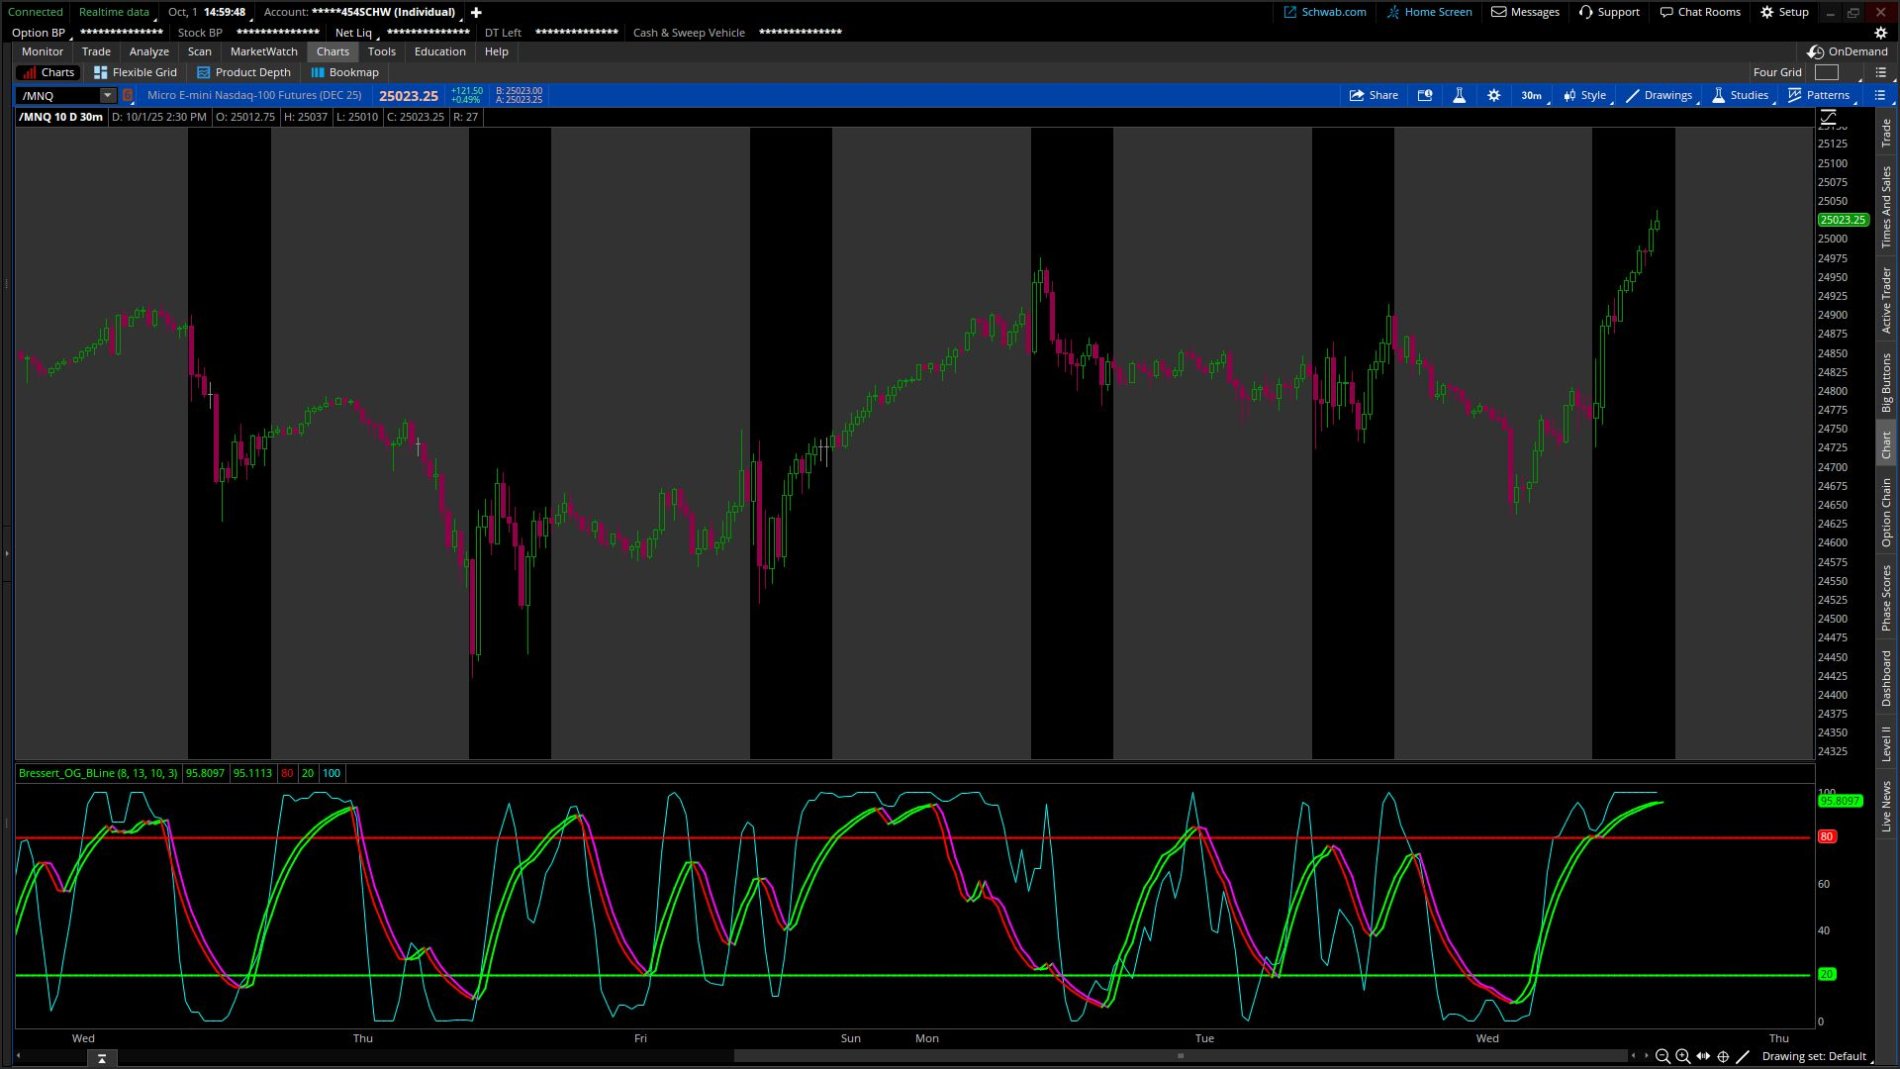Open the 30m timeframe dropdown
The width and height of the screenshot is (1900, 1069).
click(1531, 95)
